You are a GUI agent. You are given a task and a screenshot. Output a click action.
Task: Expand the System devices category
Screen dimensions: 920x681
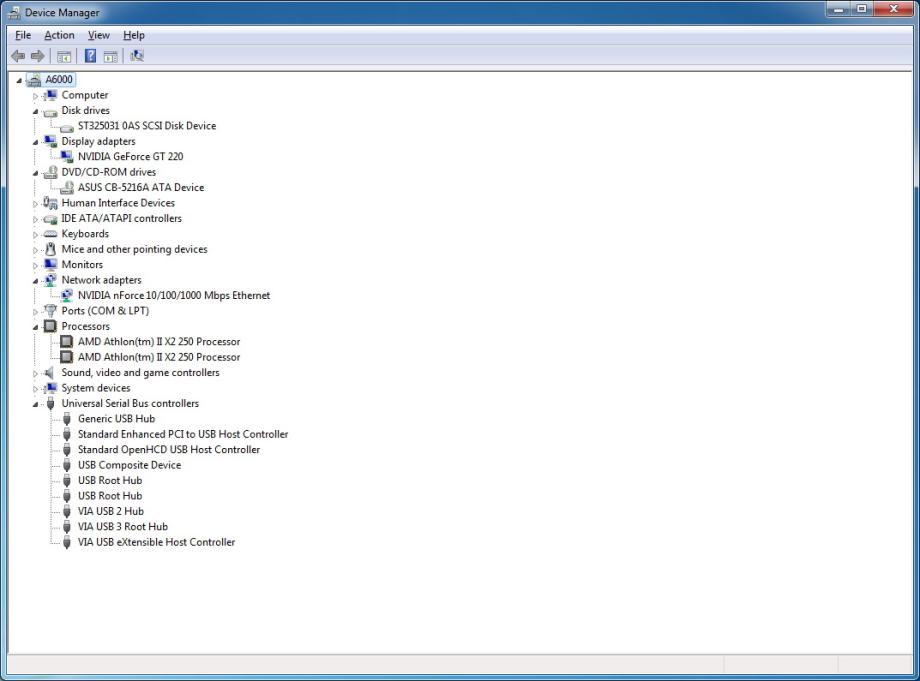click(35, 388)
